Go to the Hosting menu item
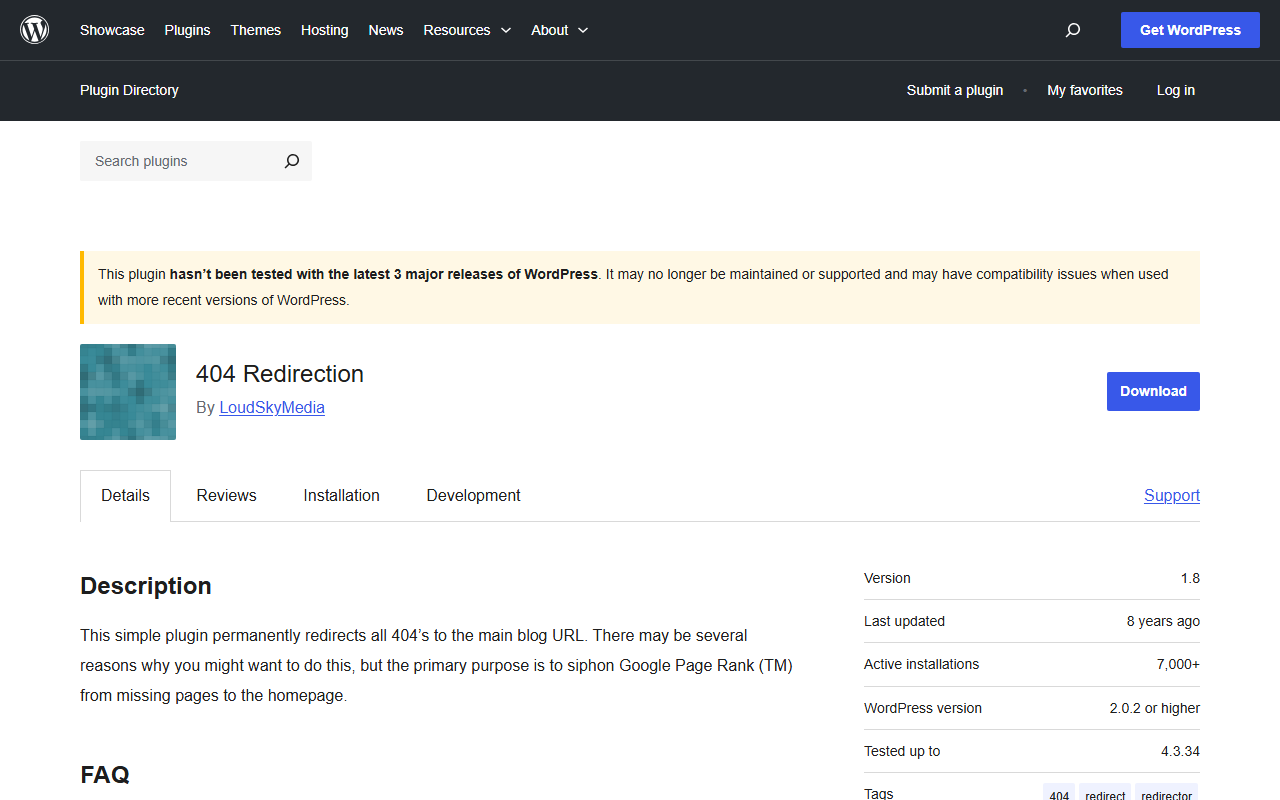 tap(325, 30)
